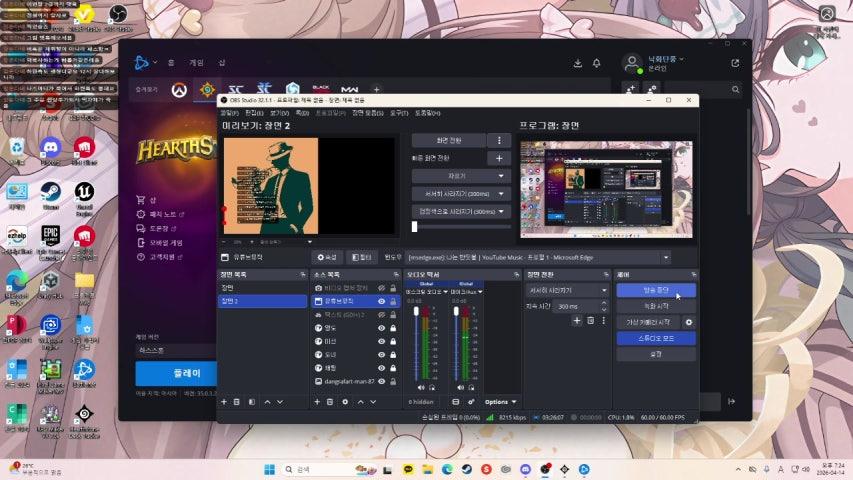Open the 도구 menu in OBS
The image size is (853, 480).
(399, 113)
